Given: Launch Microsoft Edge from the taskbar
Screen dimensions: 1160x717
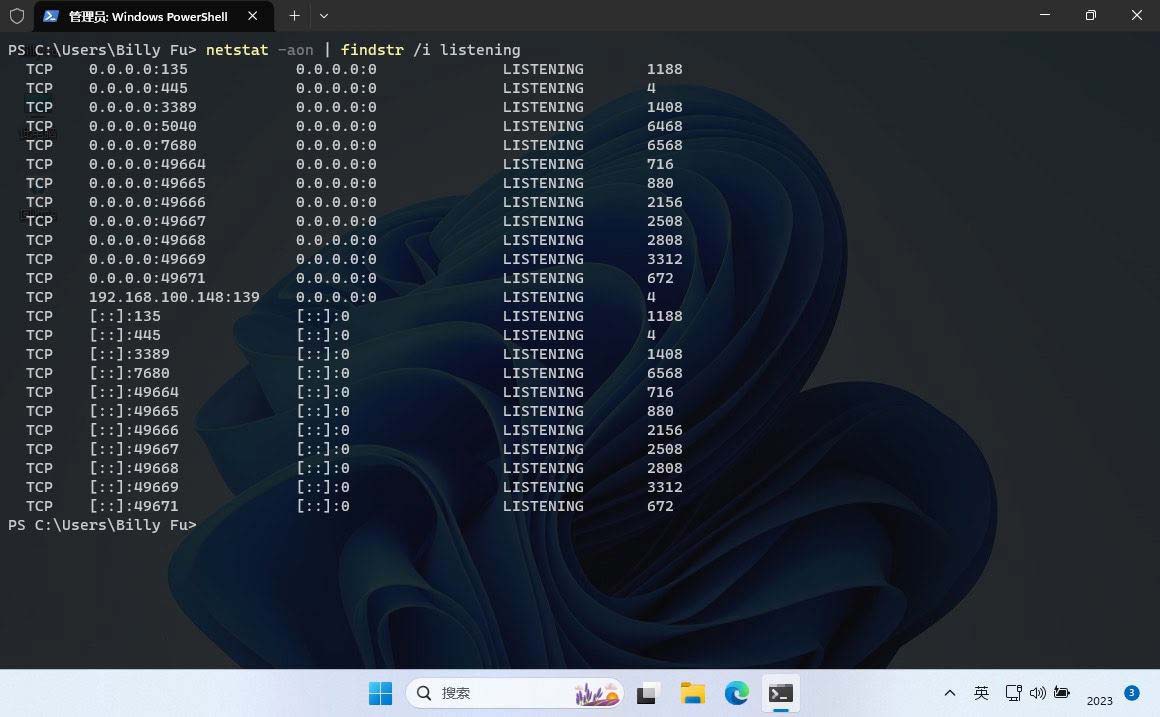Looking at the screenshot, I should pyautogui.click(x=737, y=693).
